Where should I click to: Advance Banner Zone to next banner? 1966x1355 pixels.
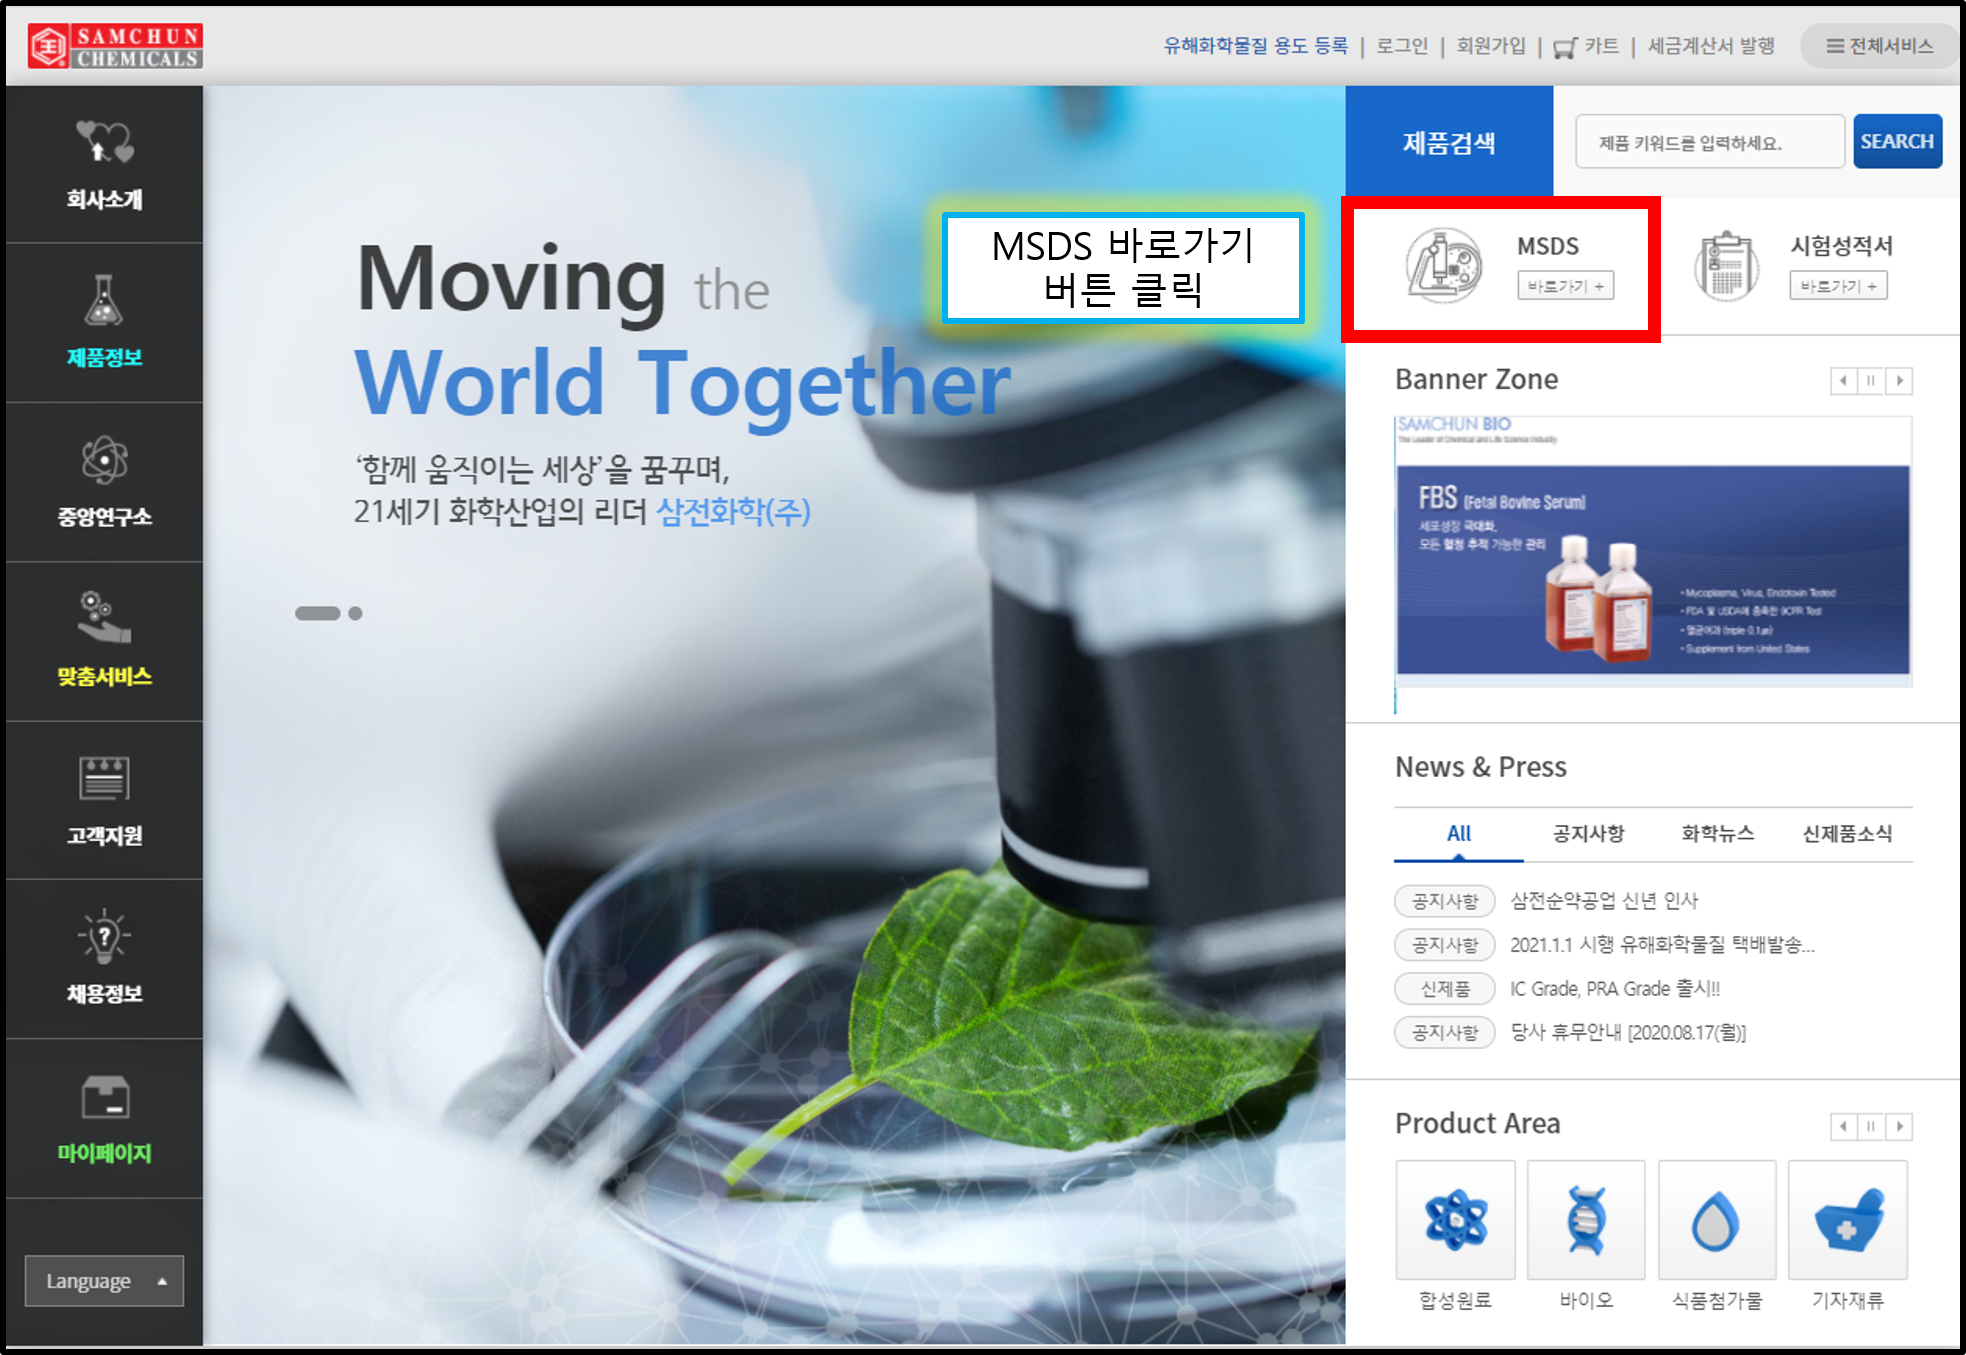(1899, 381)
